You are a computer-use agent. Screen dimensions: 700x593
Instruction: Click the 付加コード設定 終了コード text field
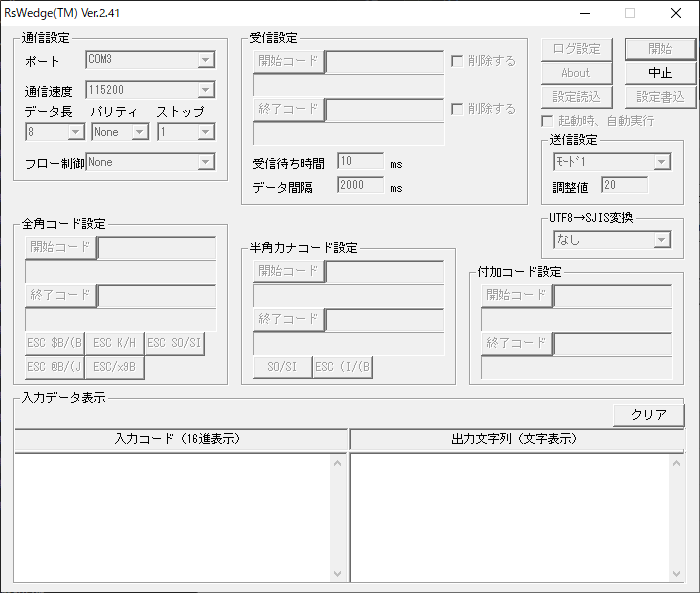coord(612,344)
